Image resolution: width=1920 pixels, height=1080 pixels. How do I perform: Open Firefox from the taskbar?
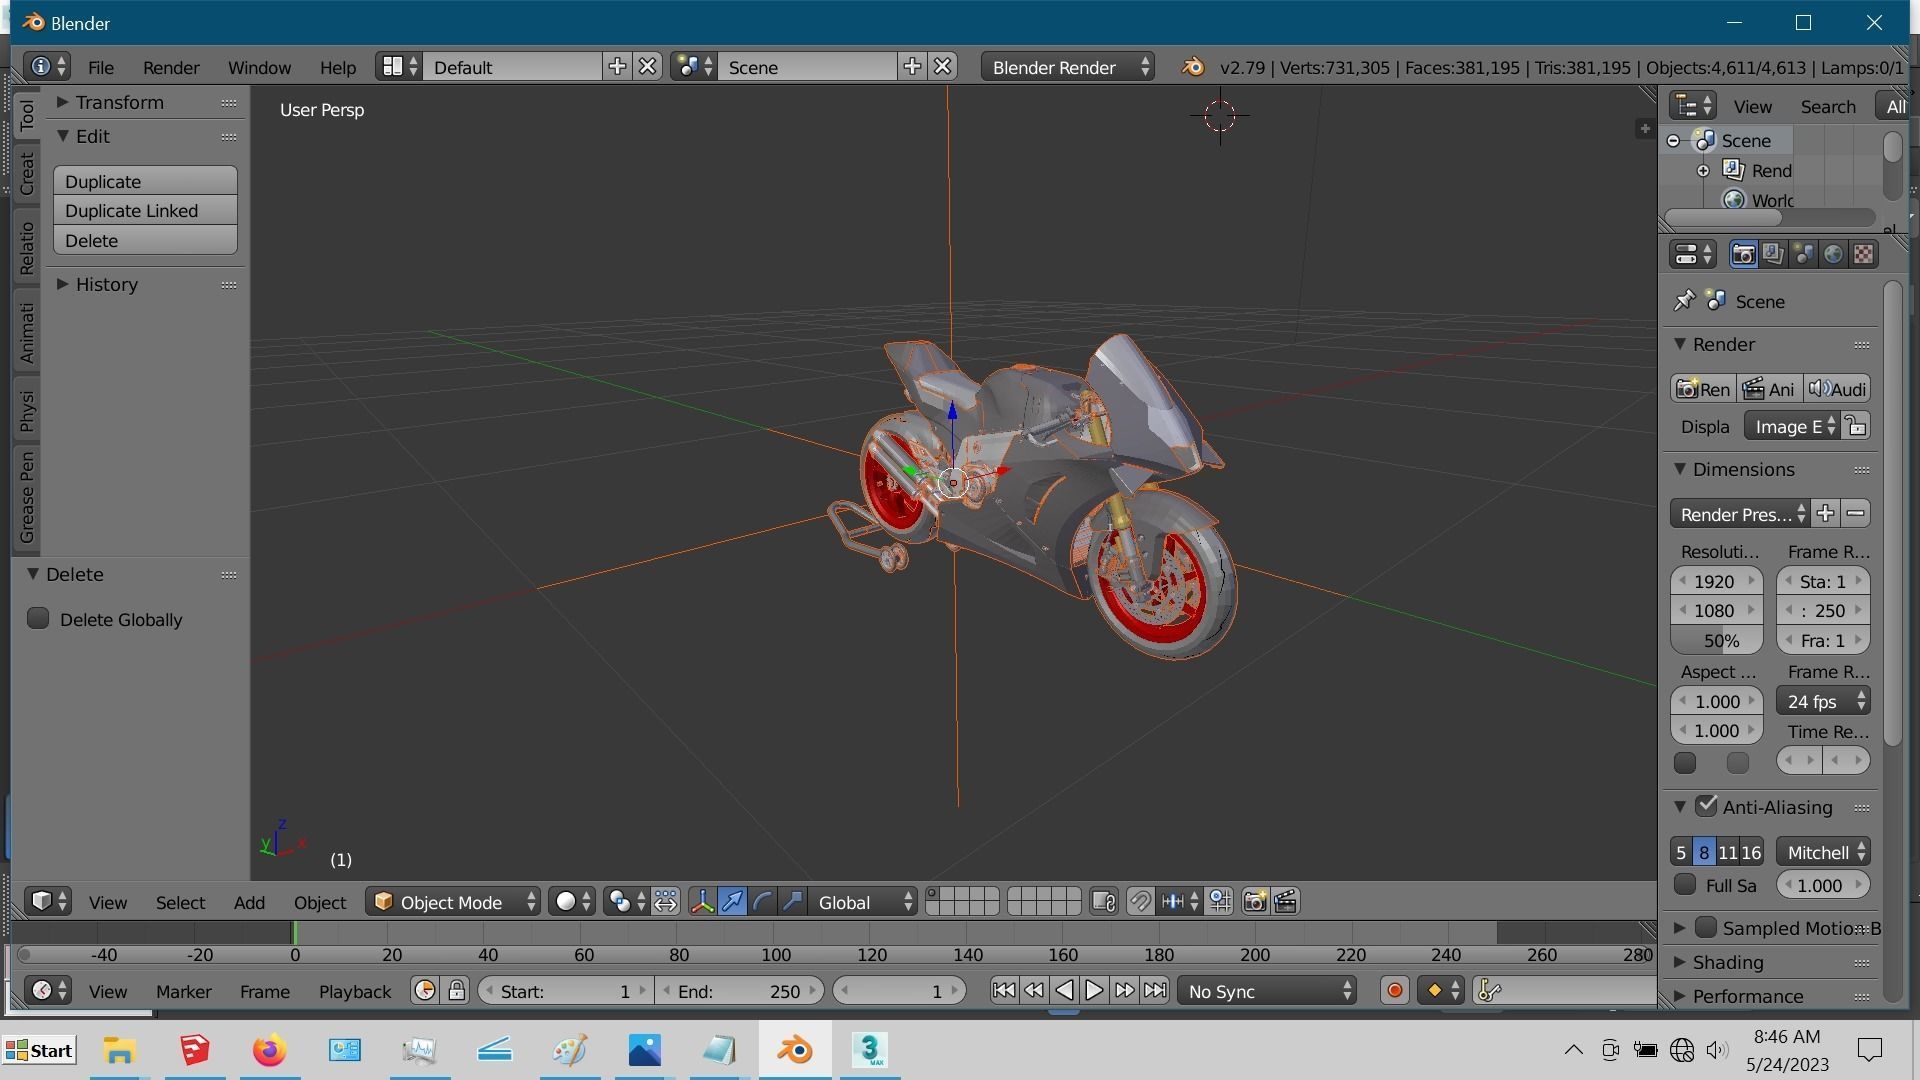click(x=269, y=1050)
